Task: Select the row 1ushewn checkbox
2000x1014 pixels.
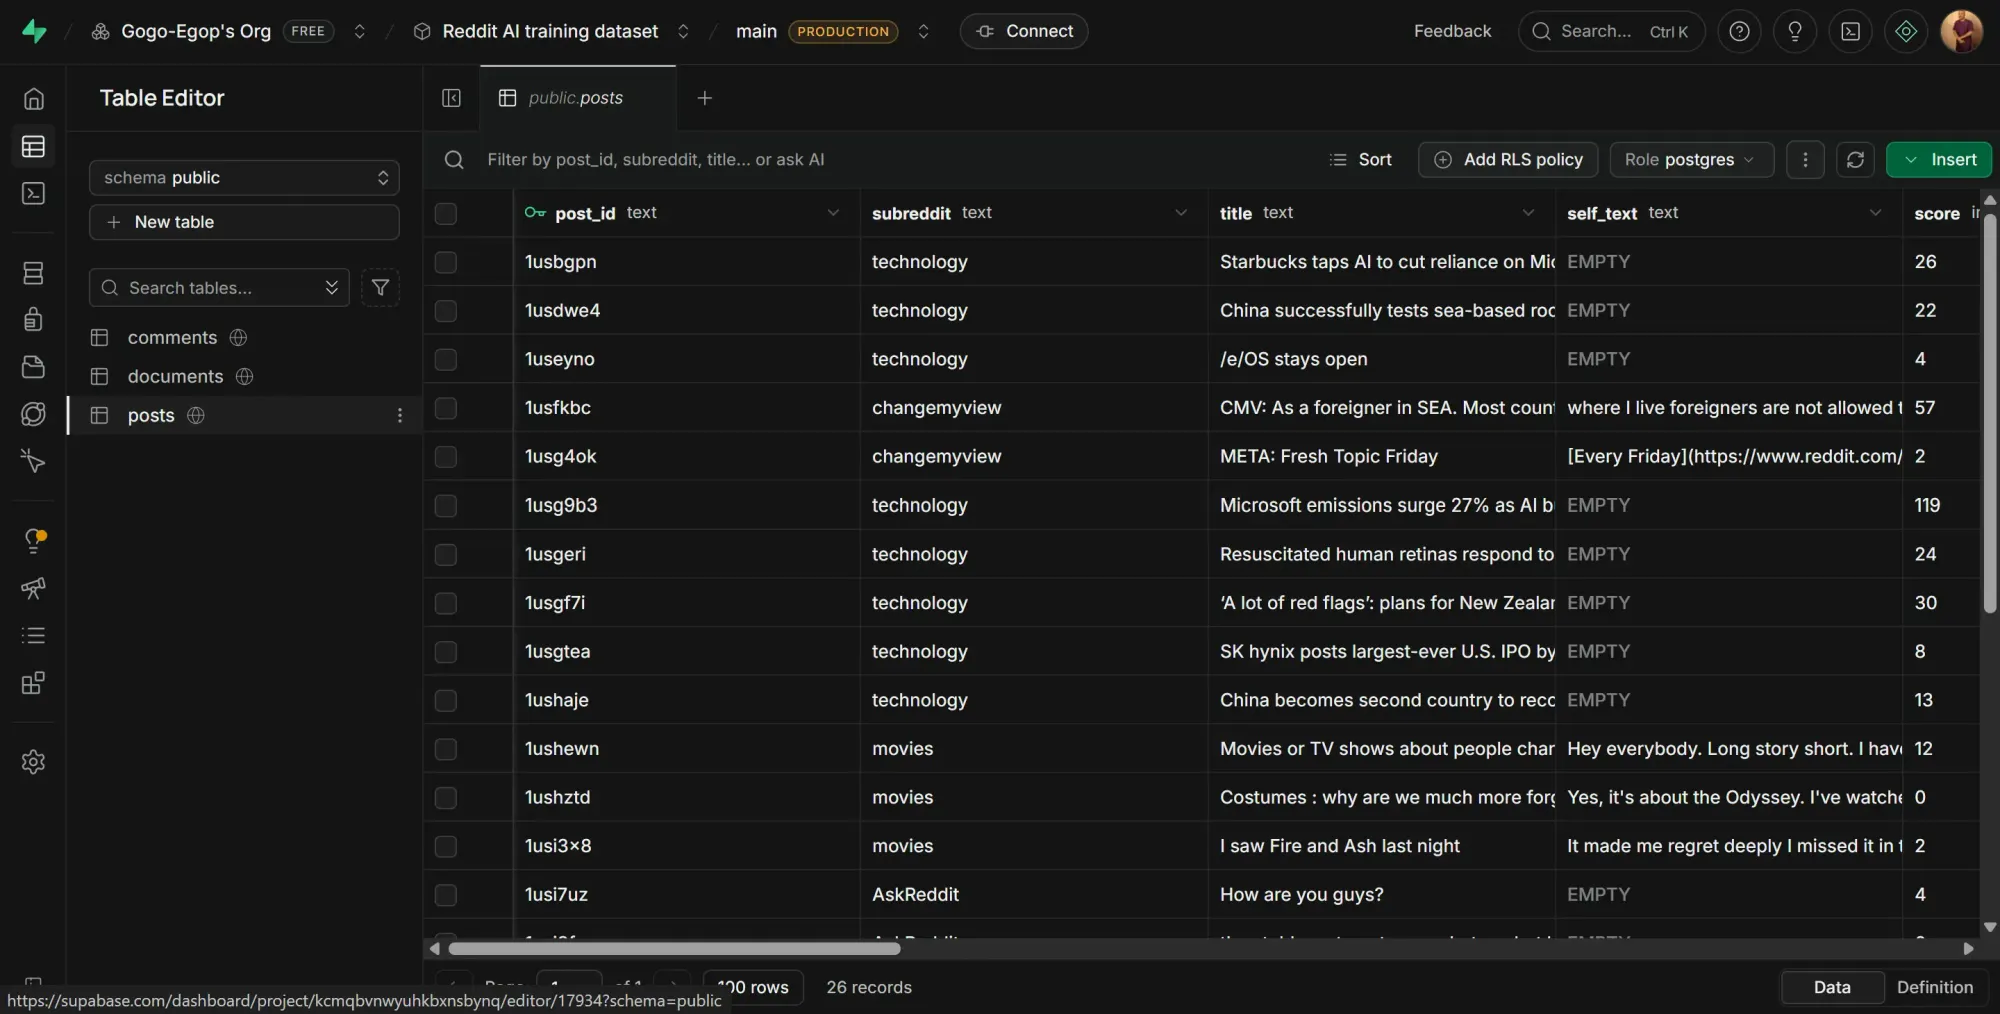Action: pyautogui.click(x=446, y=749)
